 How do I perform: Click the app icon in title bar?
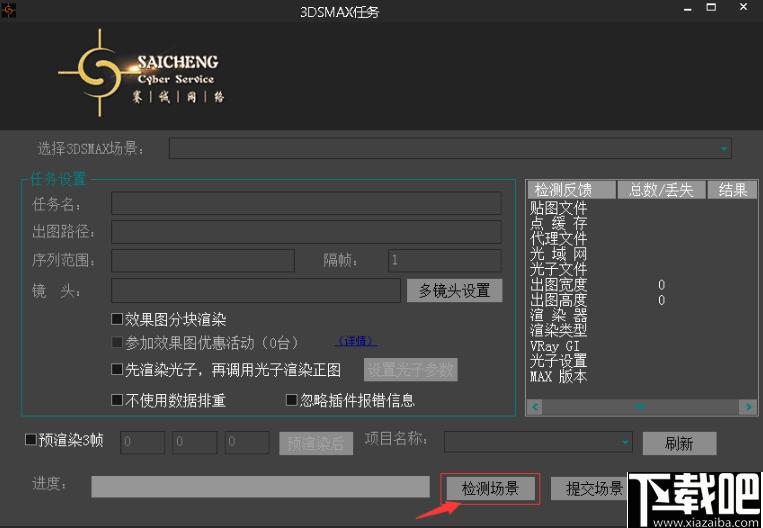(x=10, y=11)
